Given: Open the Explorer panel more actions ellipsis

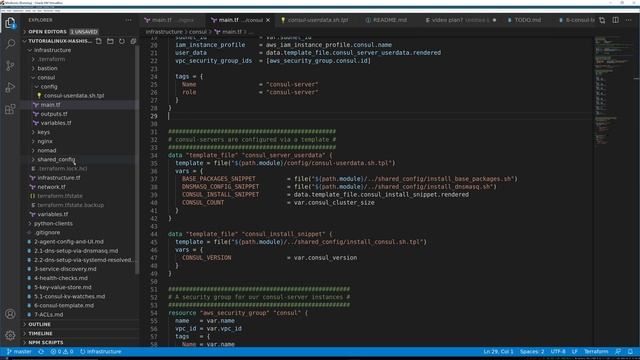Looking at the screenshot, I should [x=129, y=20].
